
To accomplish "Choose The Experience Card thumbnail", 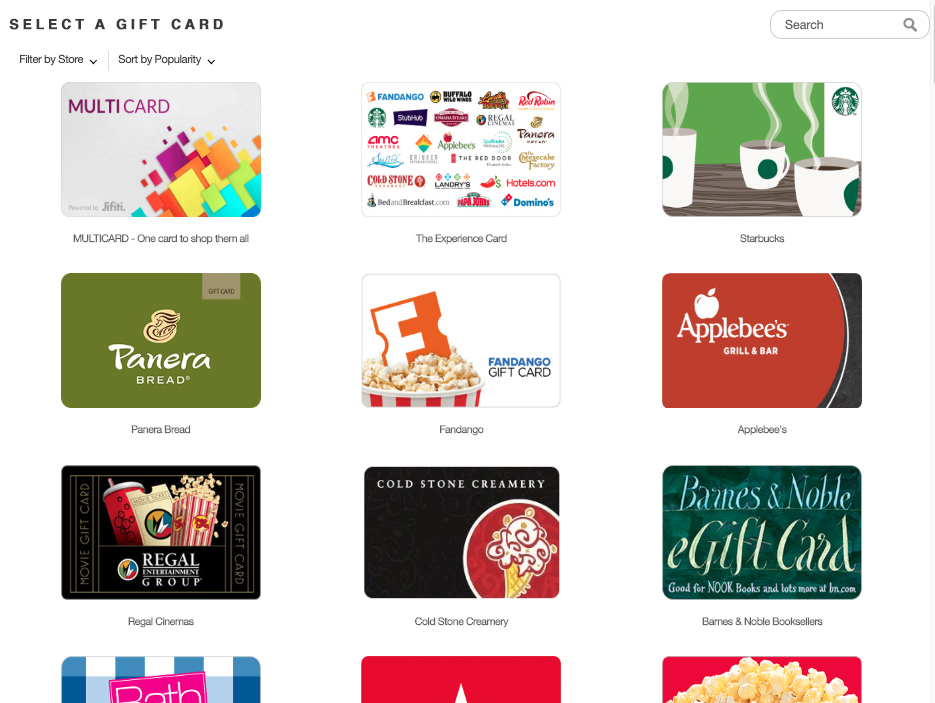I will click(461, 150).
